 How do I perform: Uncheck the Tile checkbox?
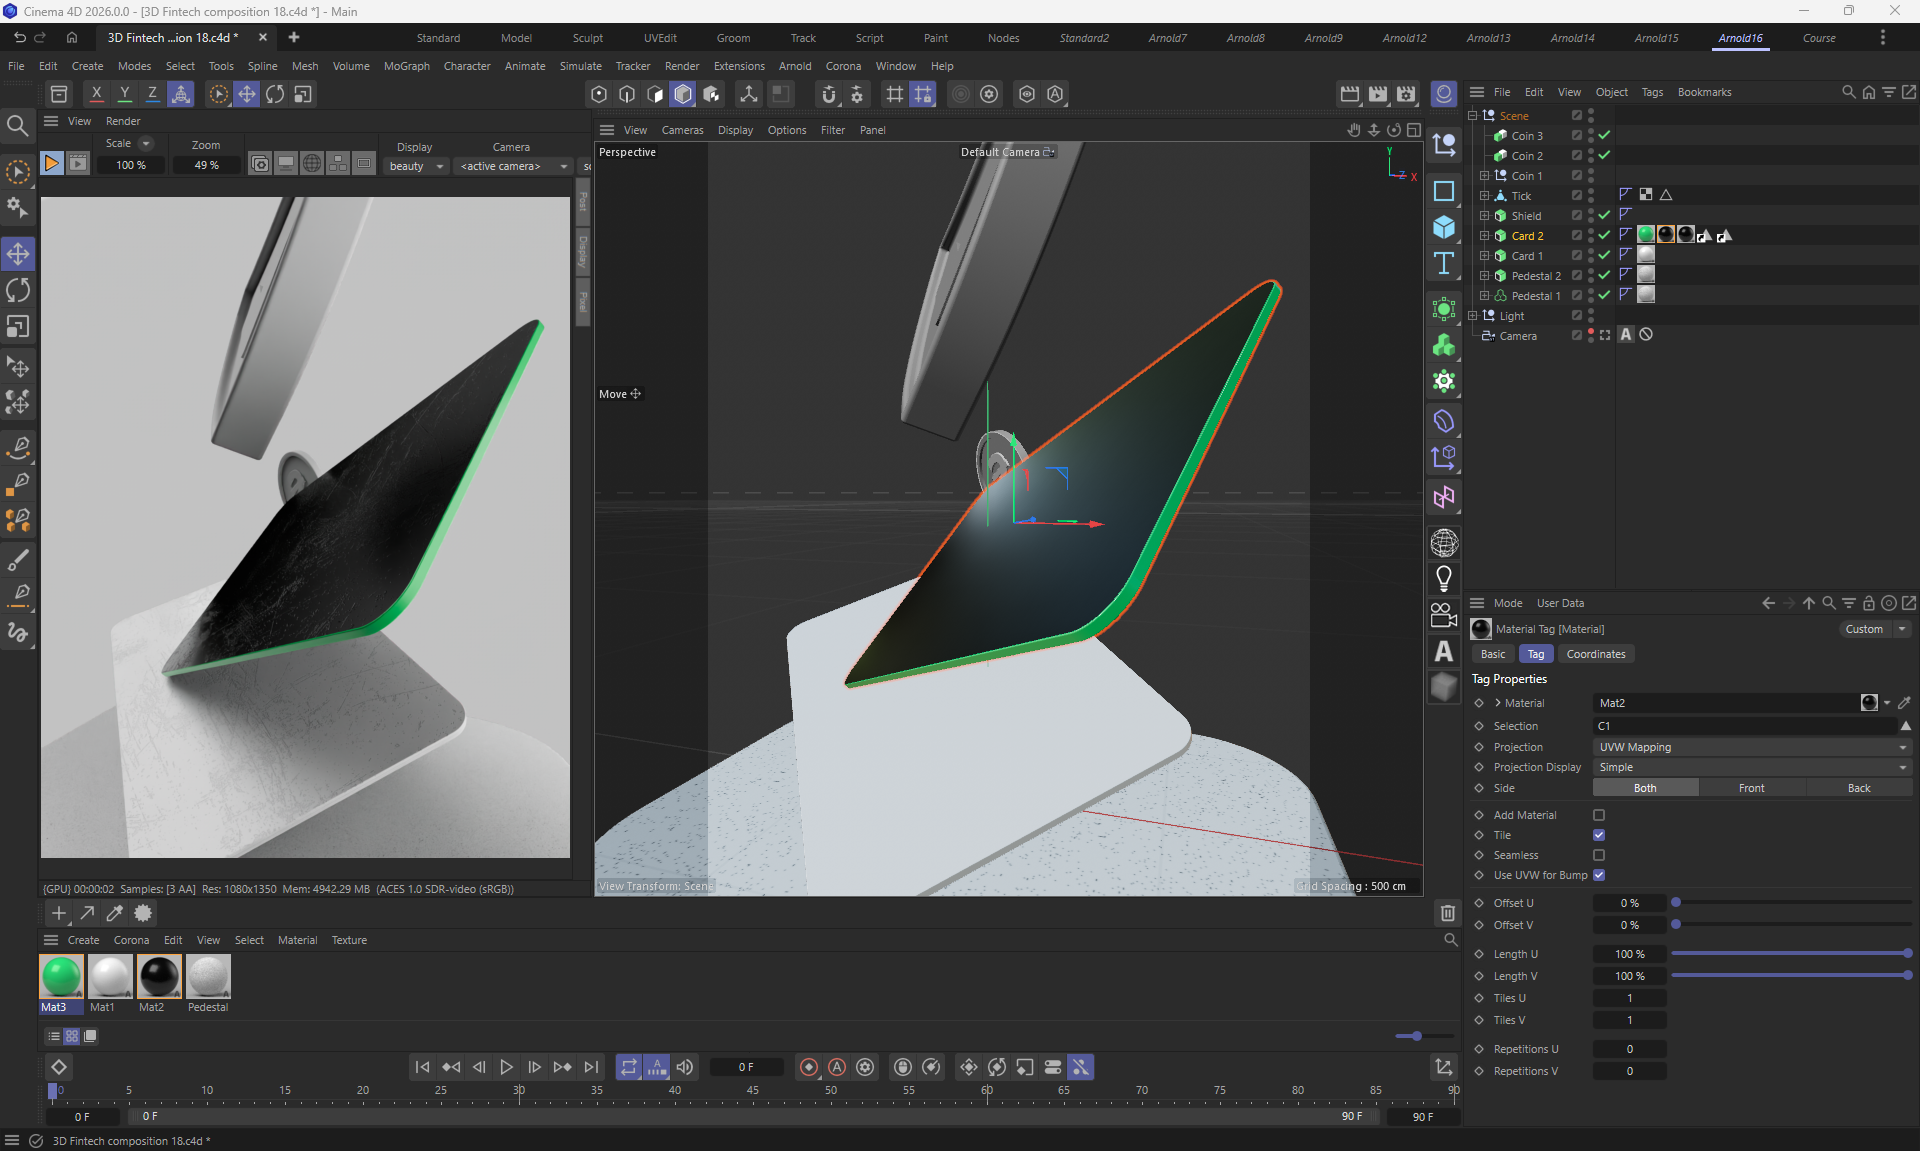pyautogui.click(x=1598, y=835)
